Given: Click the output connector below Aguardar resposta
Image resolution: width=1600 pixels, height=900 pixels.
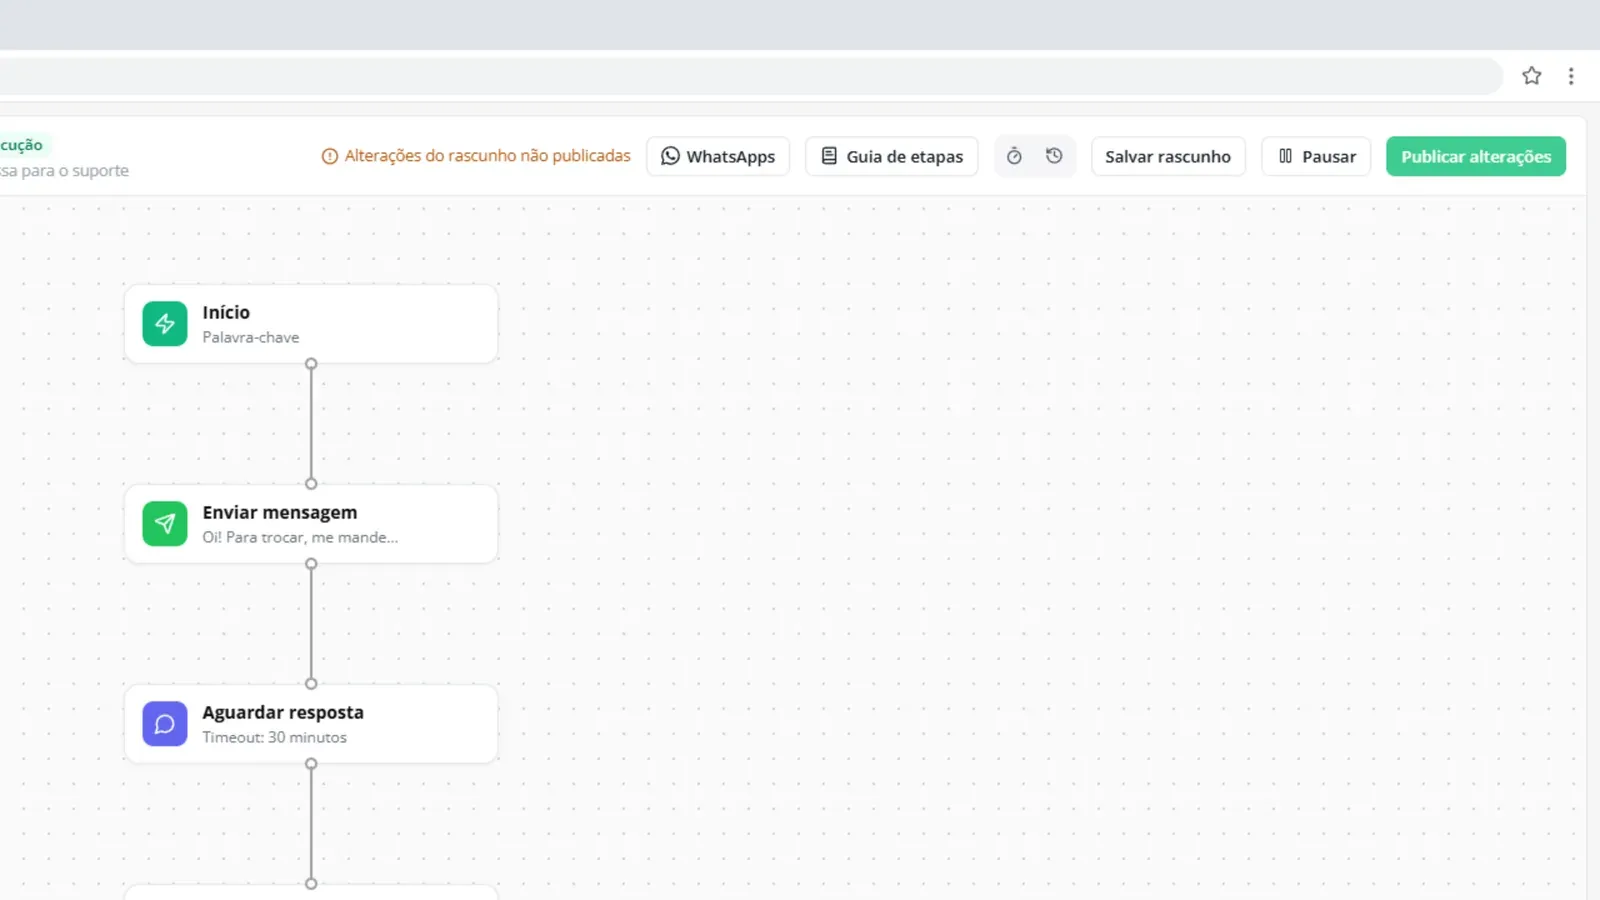Looking at the screenshot, I should point(311,764).
